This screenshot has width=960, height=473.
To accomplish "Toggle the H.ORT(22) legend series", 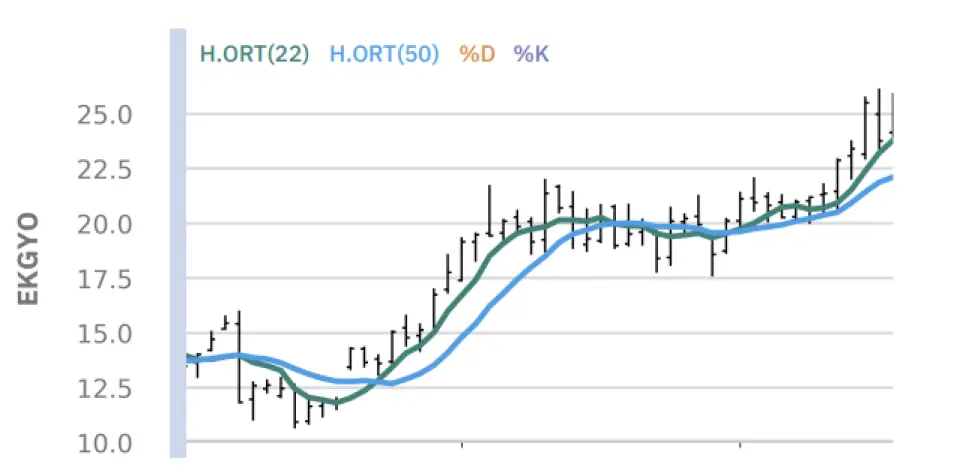I will (x=254, y=54).
